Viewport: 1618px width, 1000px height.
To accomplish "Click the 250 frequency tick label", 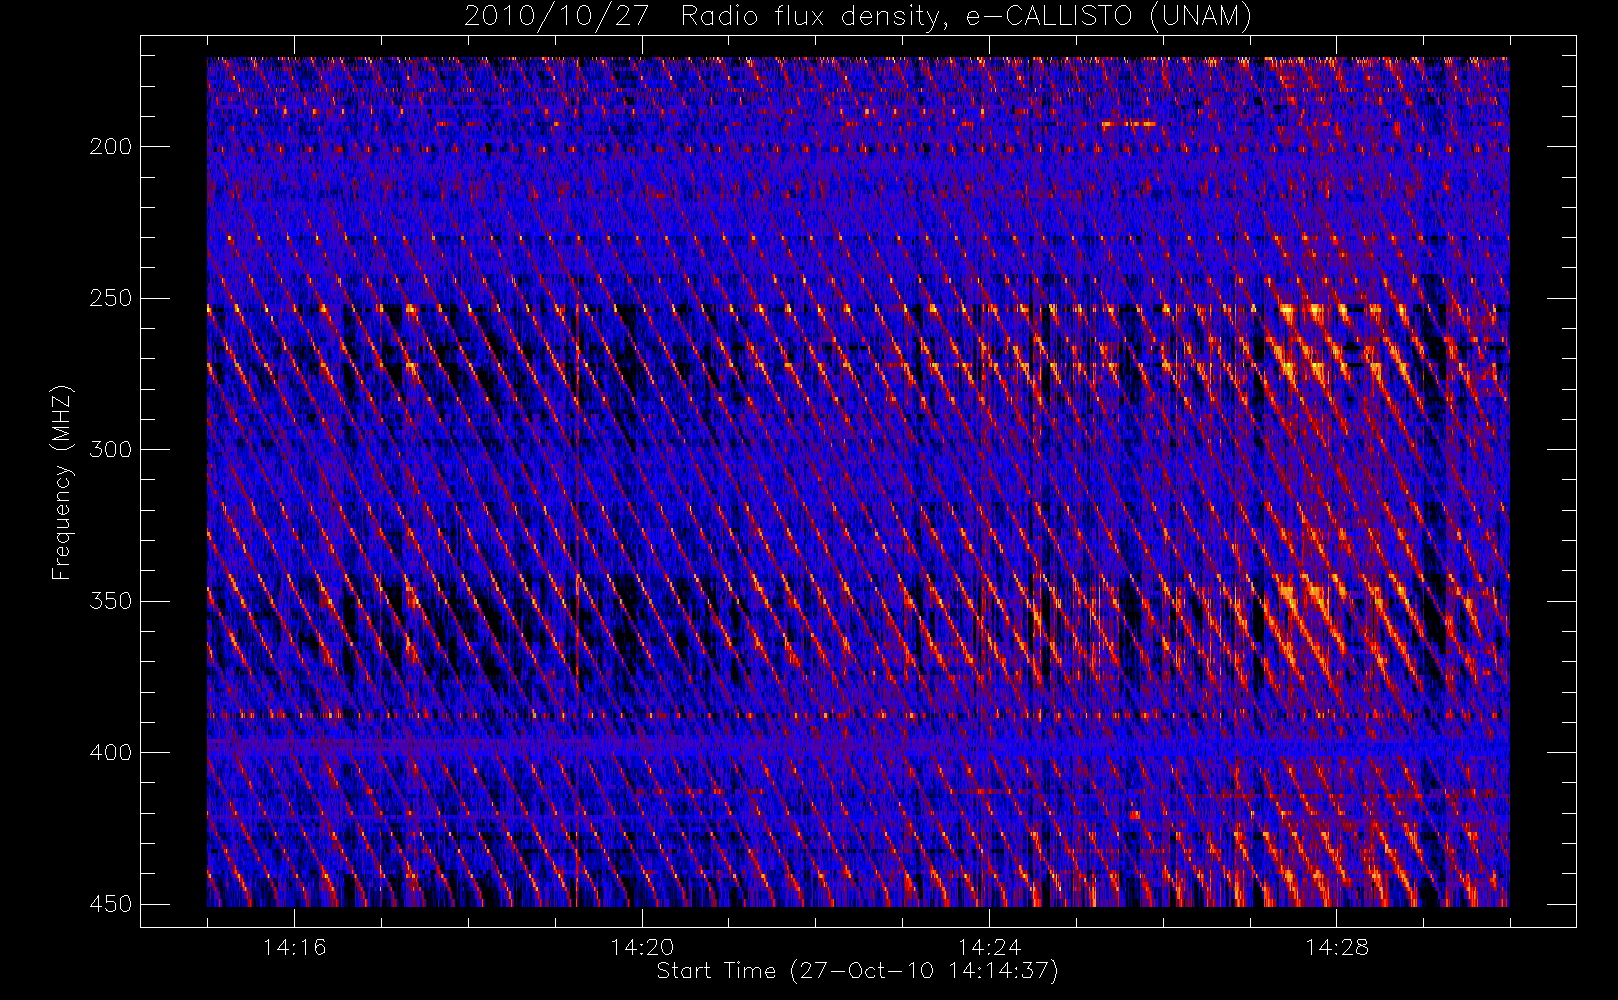I will 110,298.
